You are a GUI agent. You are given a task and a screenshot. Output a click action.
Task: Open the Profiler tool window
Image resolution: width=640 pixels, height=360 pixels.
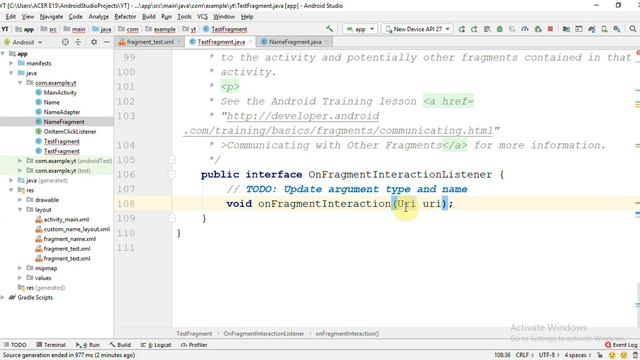[194, 345]
